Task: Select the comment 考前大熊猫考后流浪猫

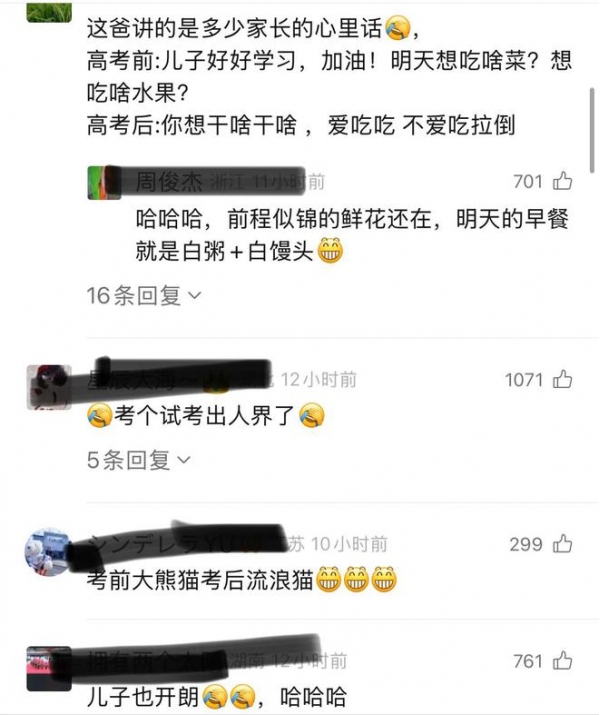Action: pos(200,580)
